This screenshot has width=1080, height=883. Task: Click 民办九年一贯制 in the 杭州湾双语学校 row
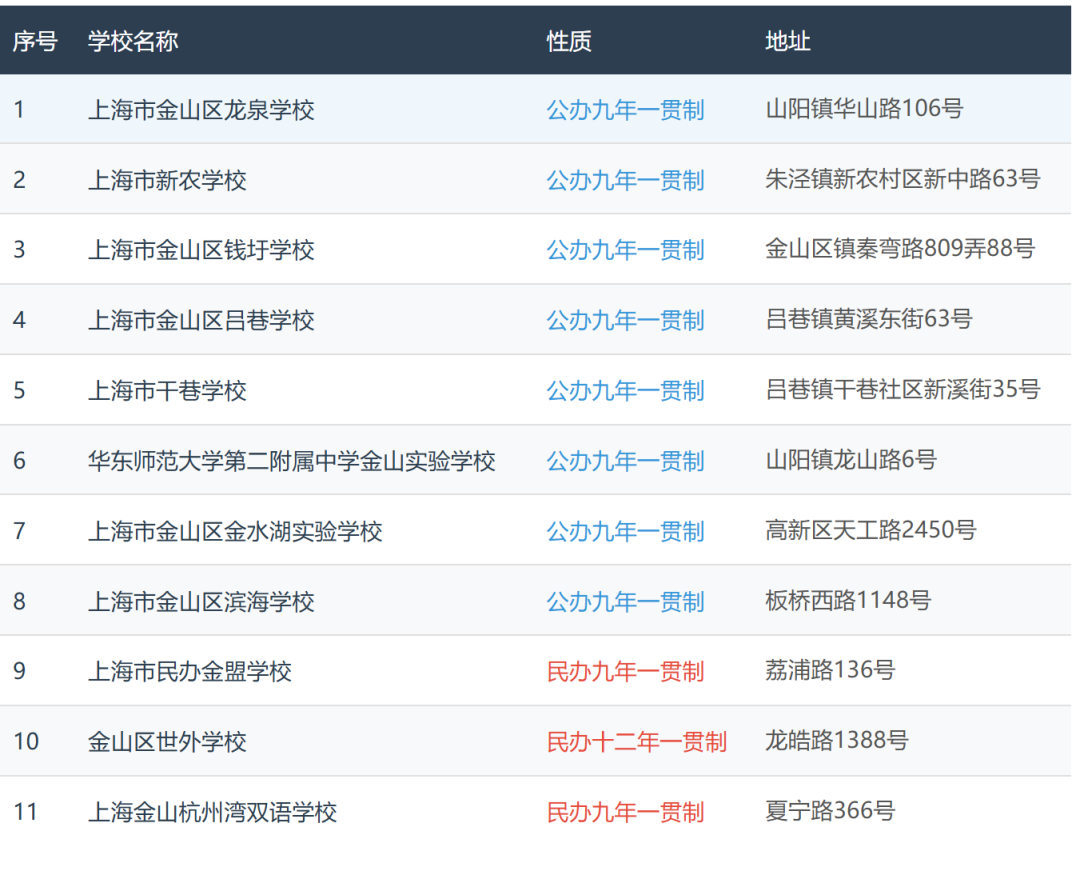pos(625,812)
